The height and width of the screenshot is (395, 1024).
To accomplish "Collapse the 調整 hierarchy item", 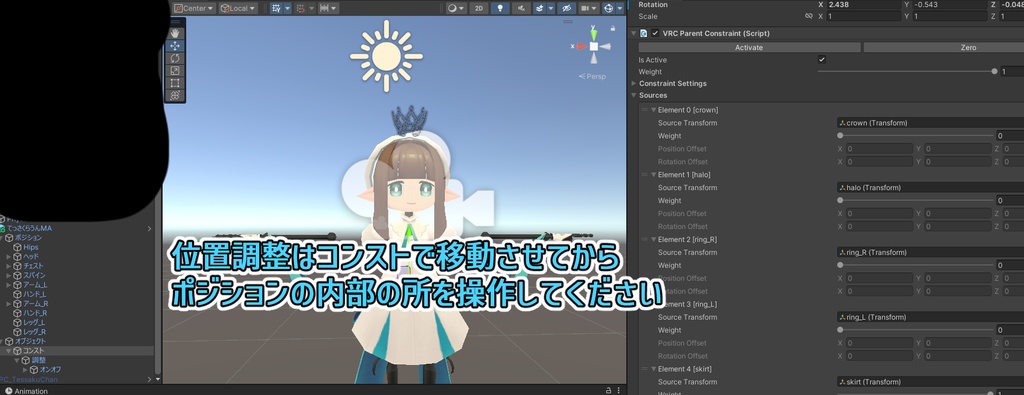I will click(17, 360).
